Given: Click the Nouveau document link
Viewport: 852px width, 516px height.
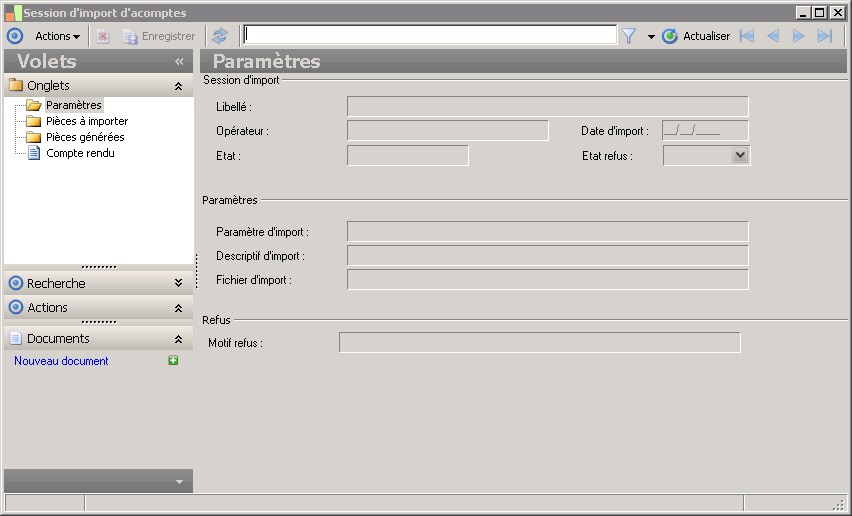Looking at the screenshot, I should tap(61, 361).
